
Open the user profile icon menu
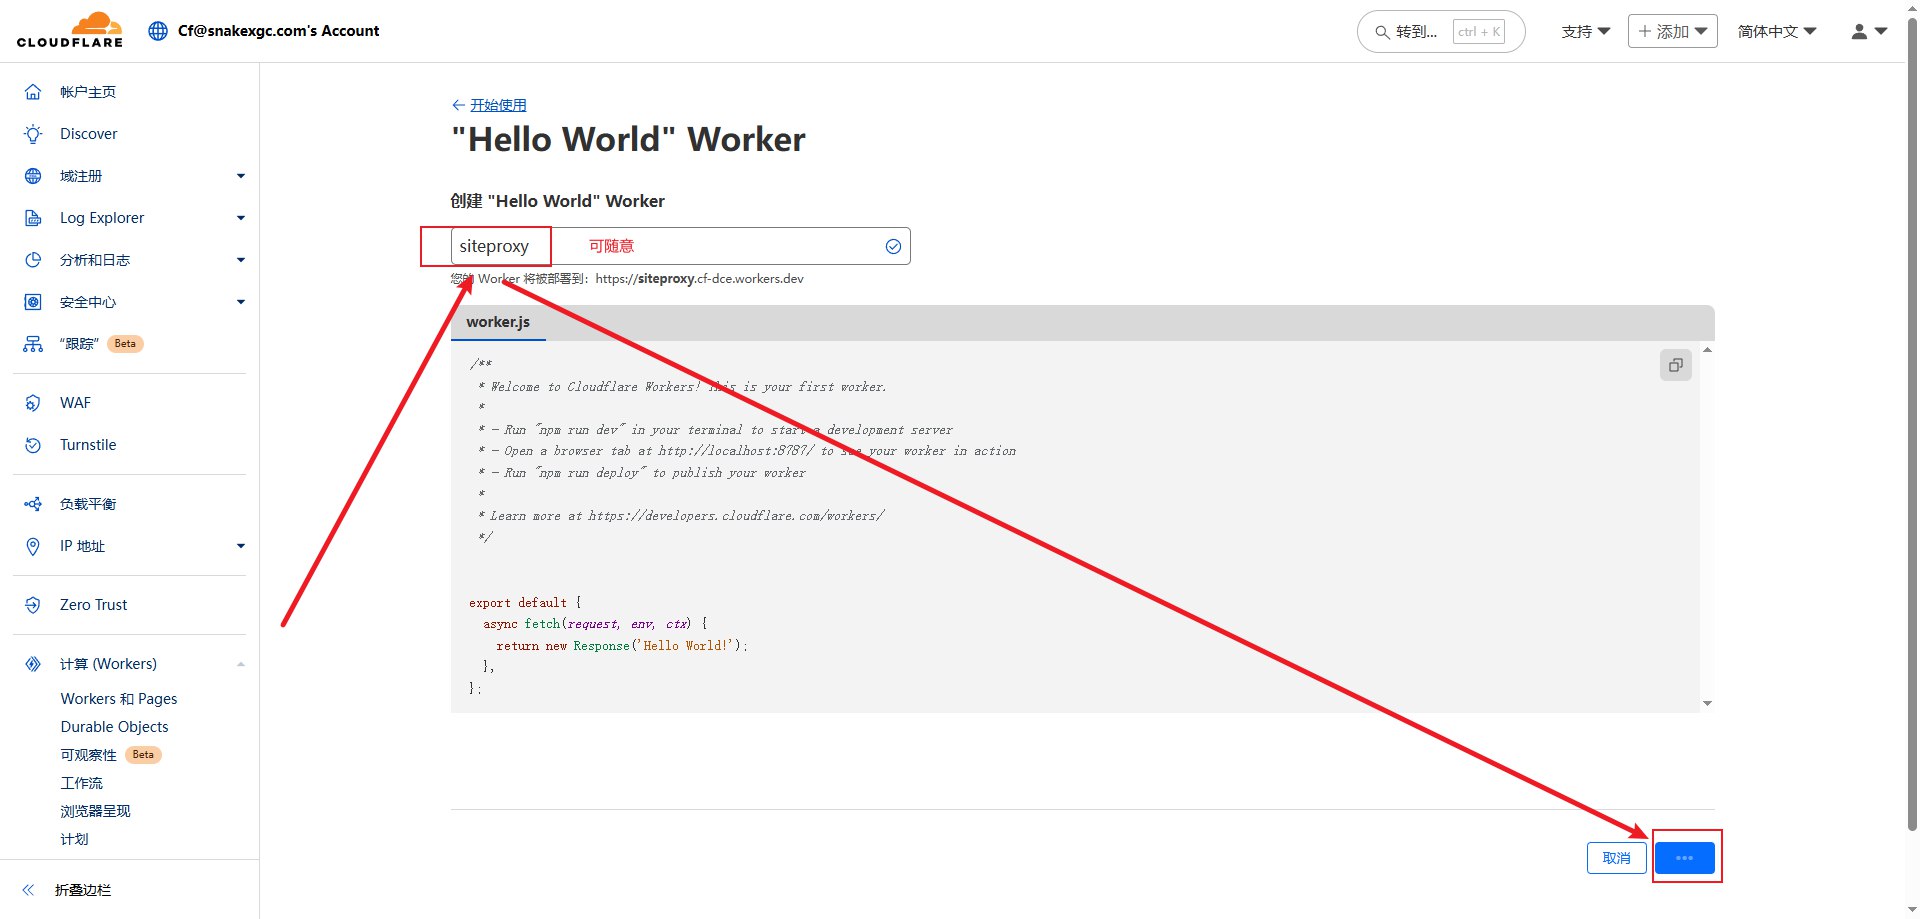1868,32
